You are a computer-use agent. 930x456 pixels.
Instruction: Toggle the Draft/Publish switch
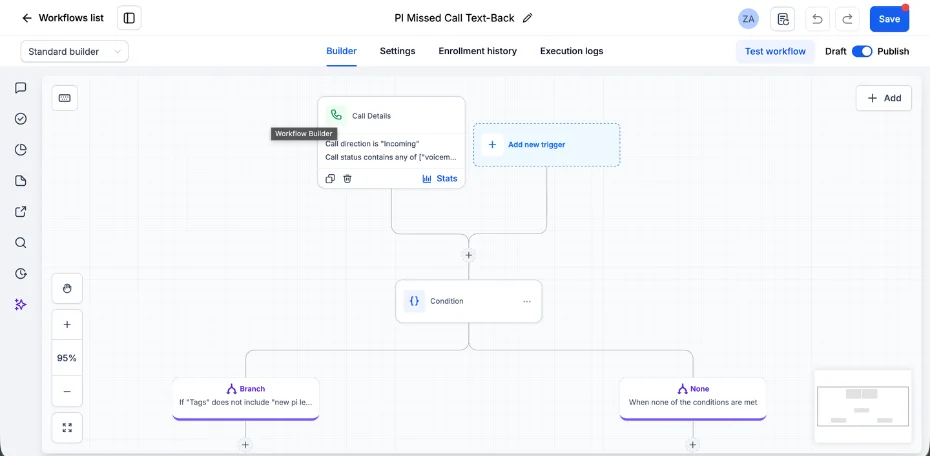coord(862,51)
